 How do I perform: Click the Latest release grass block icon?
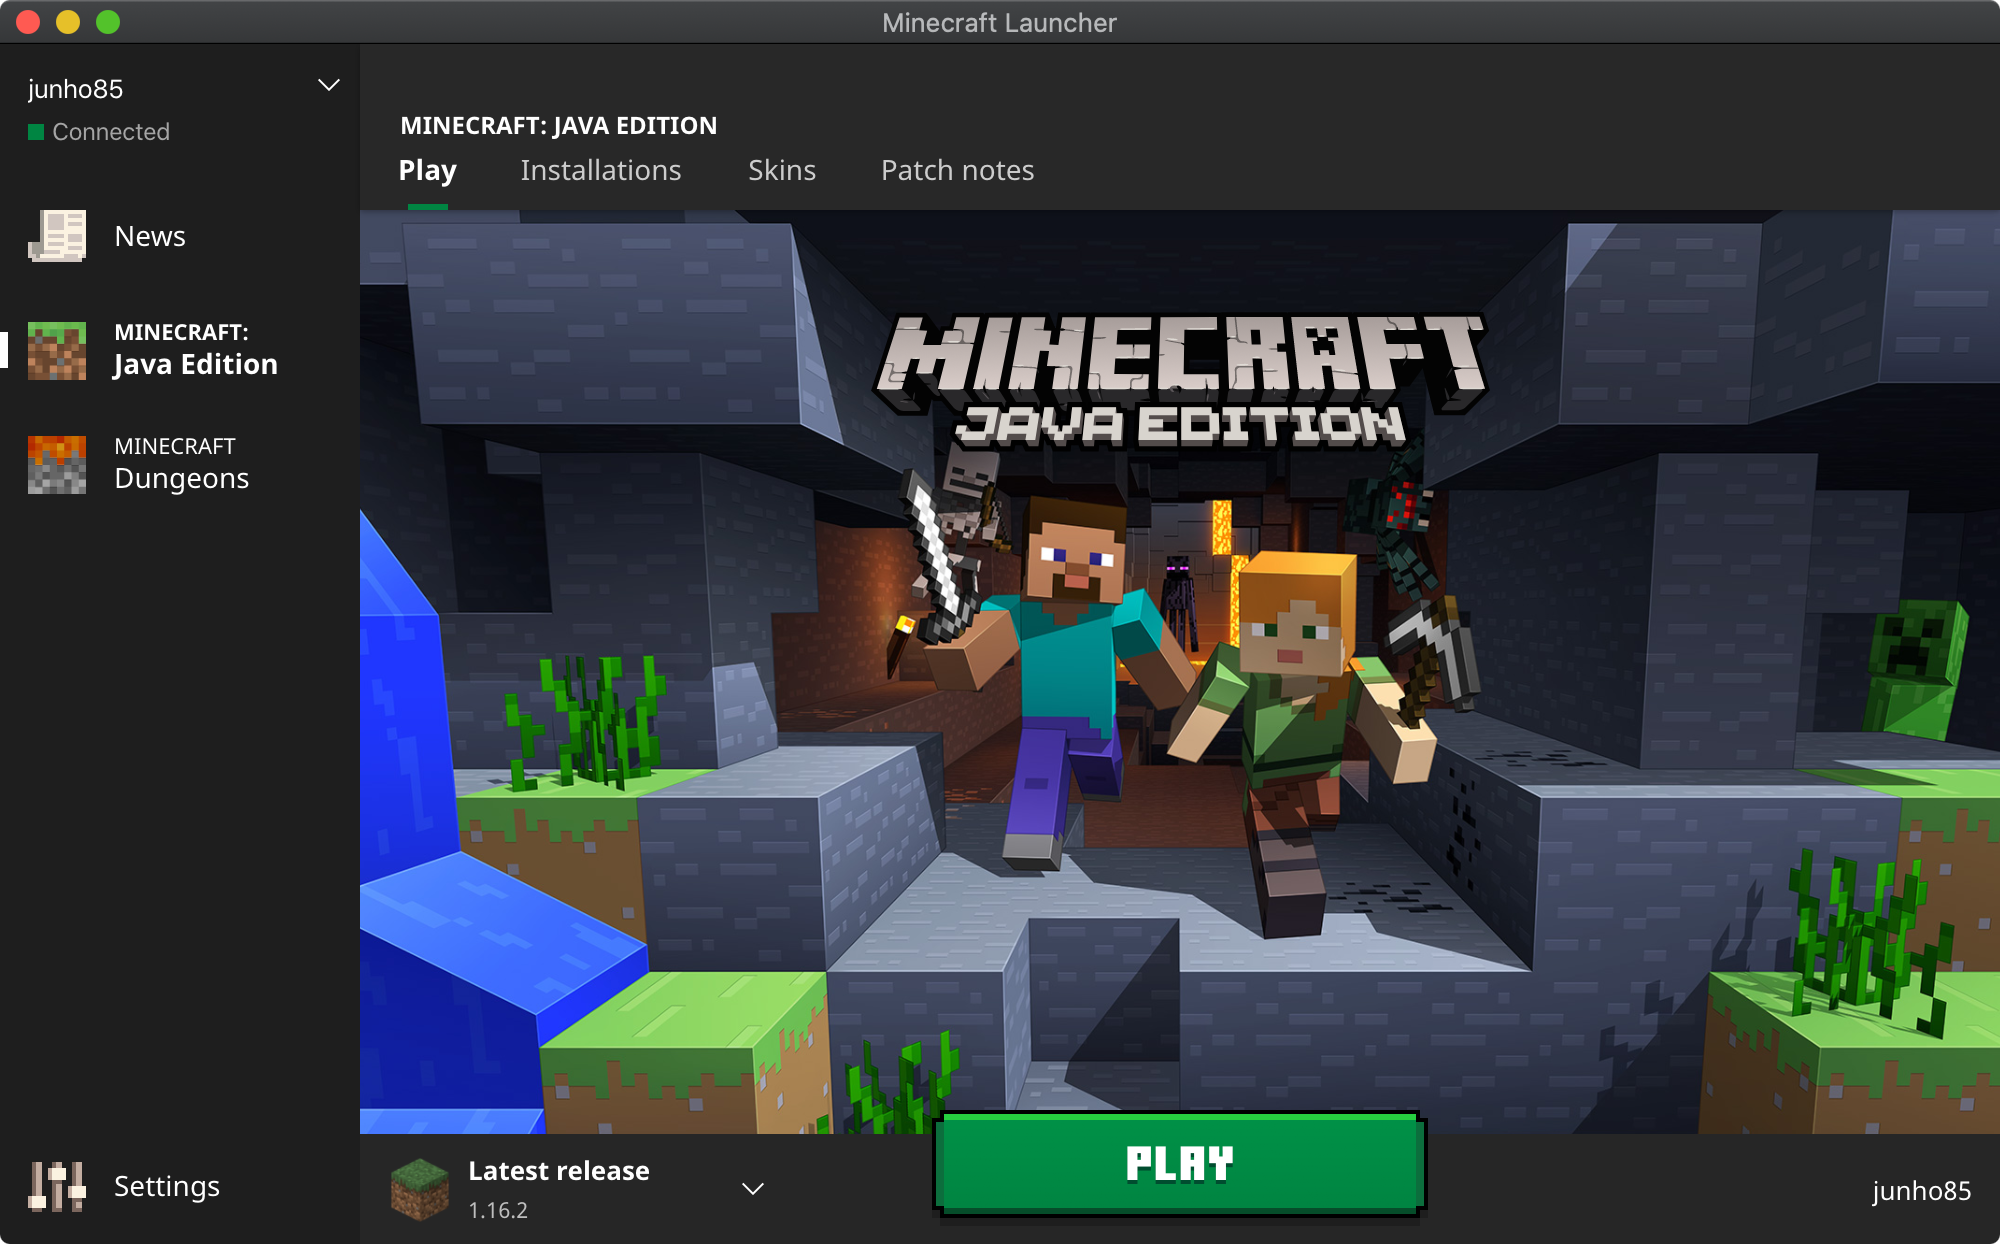[419, 1188]
